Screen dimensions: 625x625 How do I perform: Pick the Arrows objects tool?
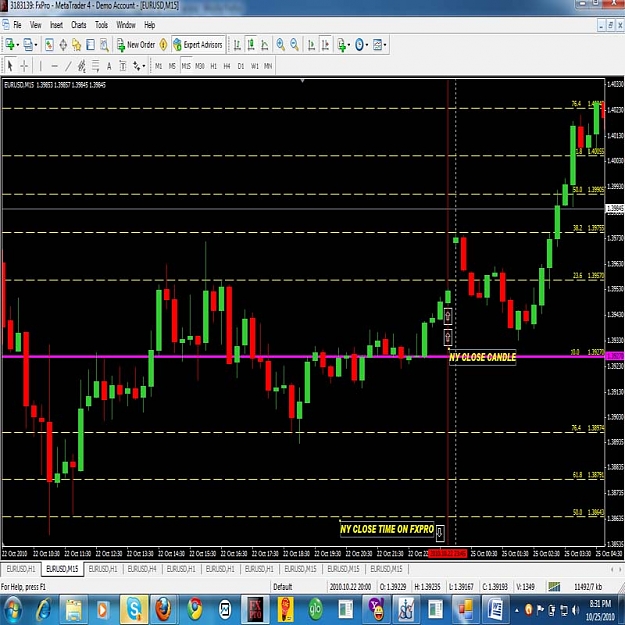tap(137, 66)
